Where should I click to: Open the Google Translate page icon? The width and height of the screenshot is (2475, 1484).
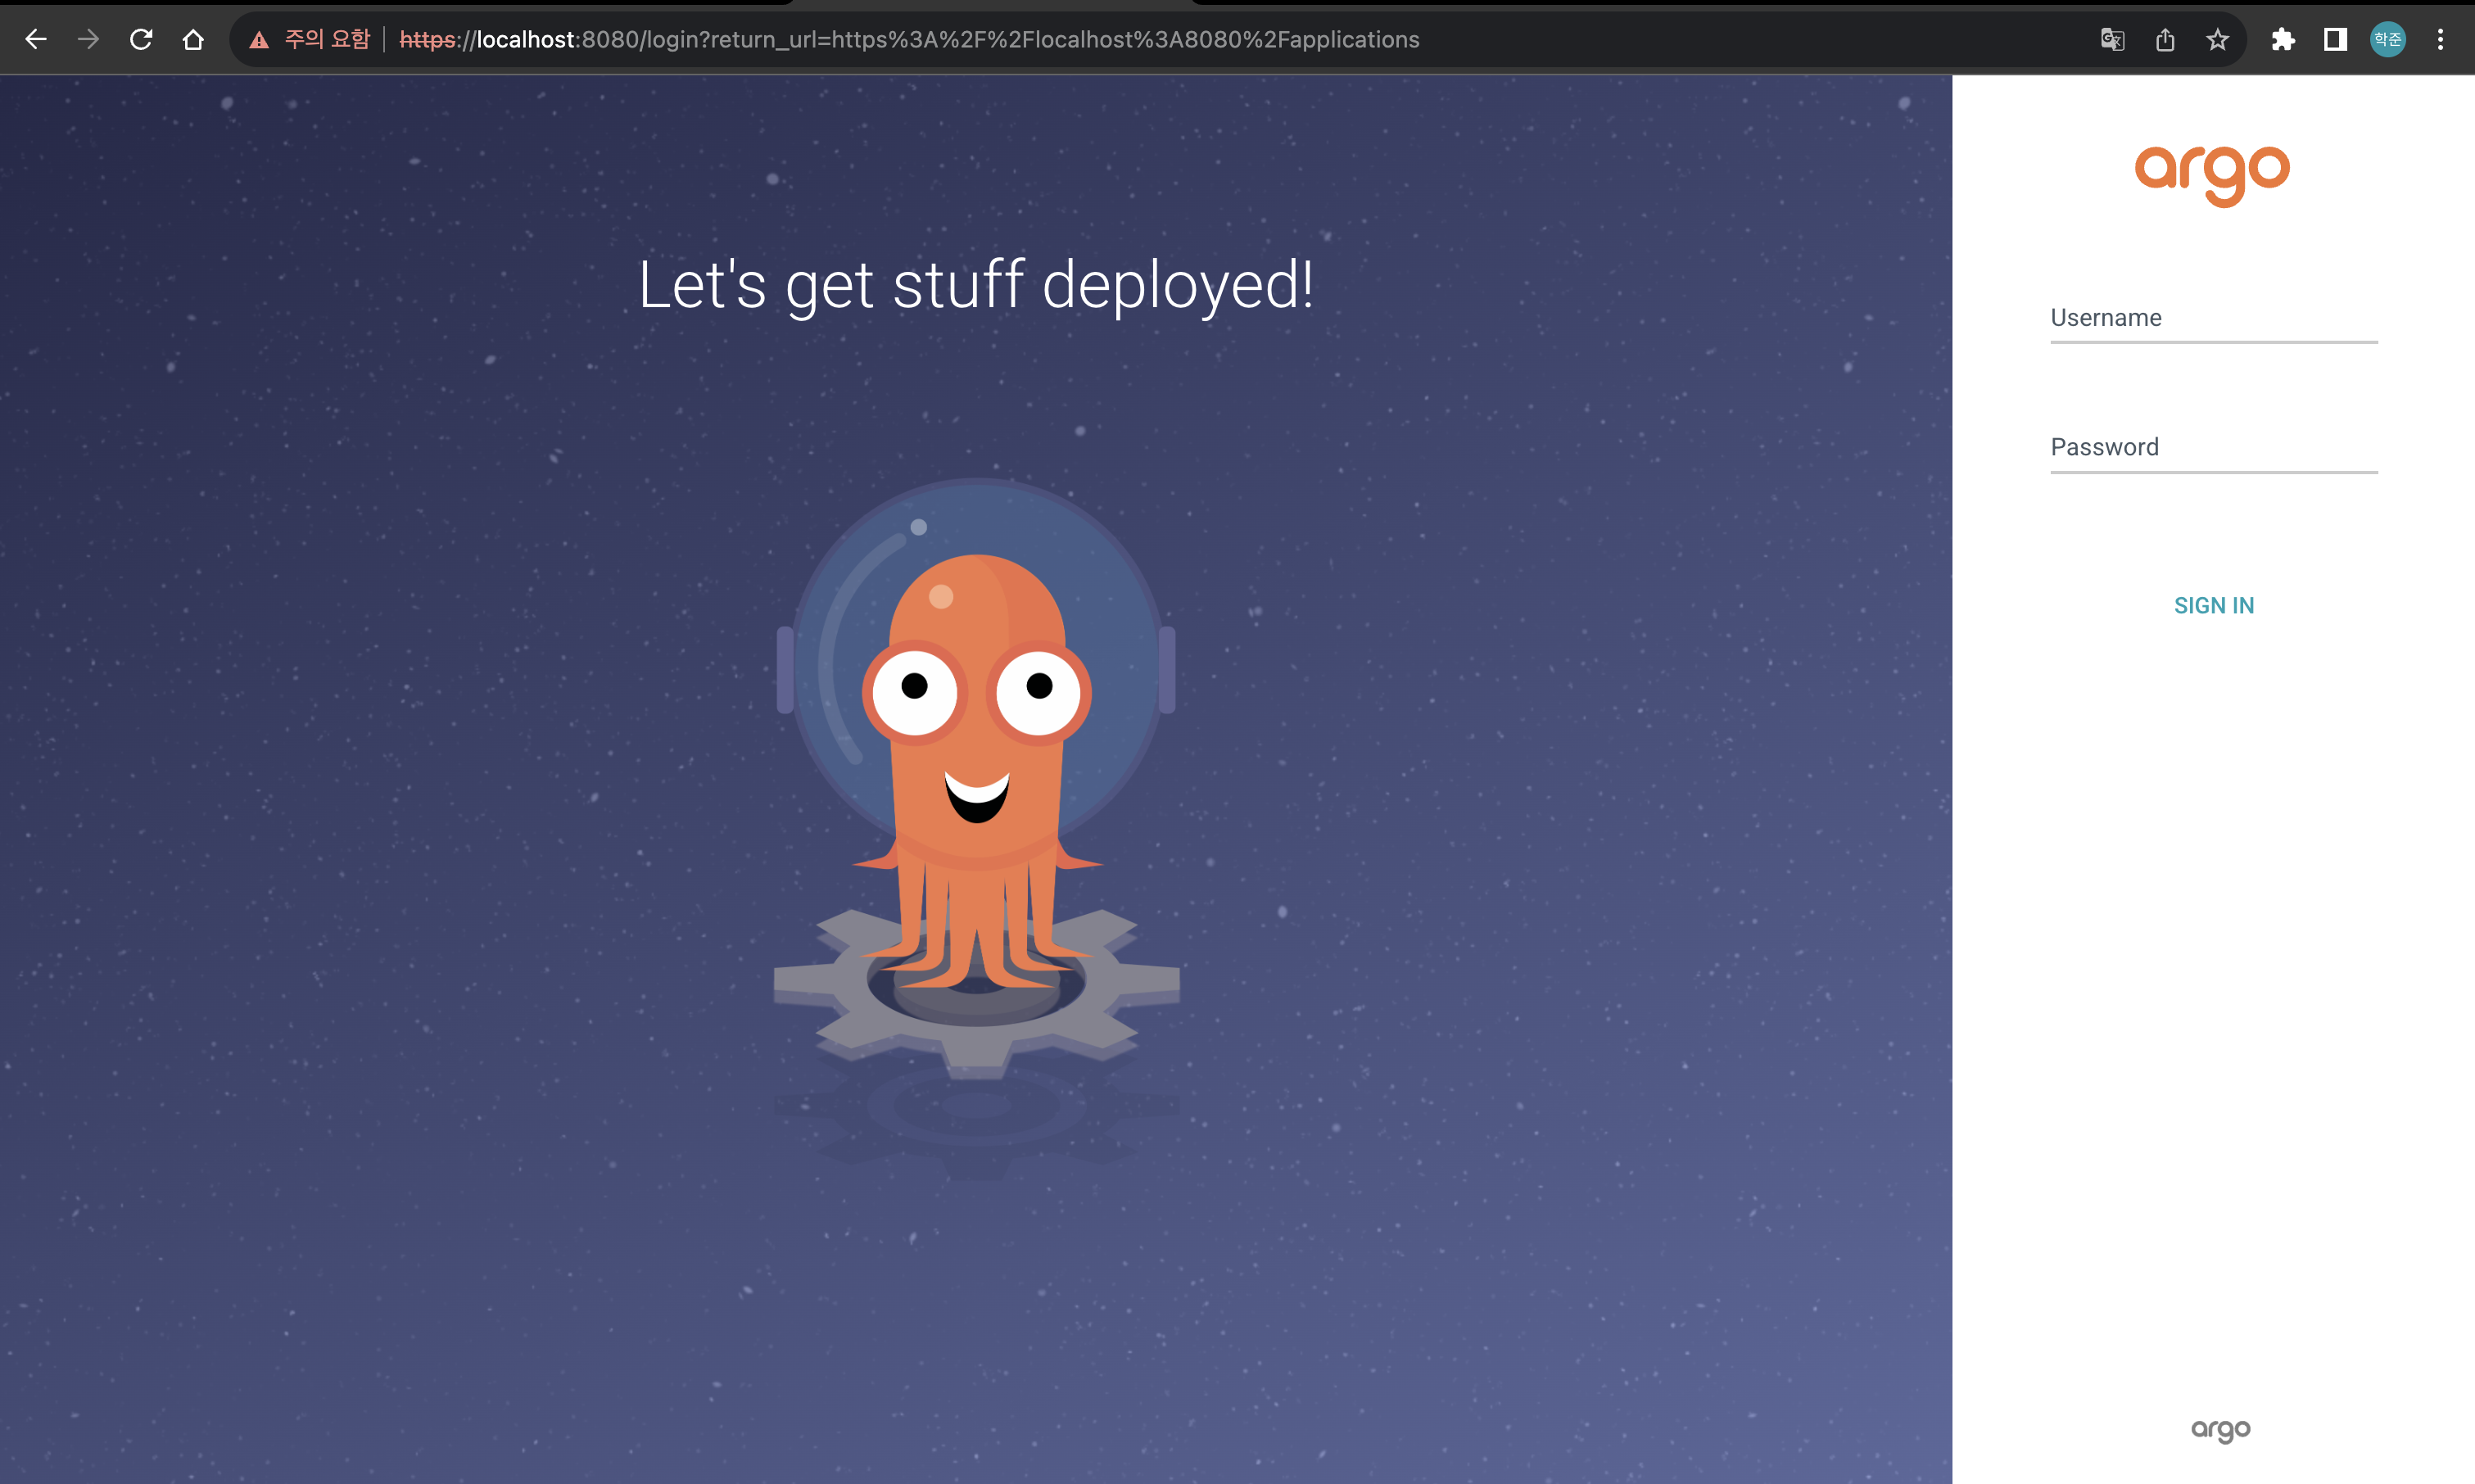[2111, 39]
